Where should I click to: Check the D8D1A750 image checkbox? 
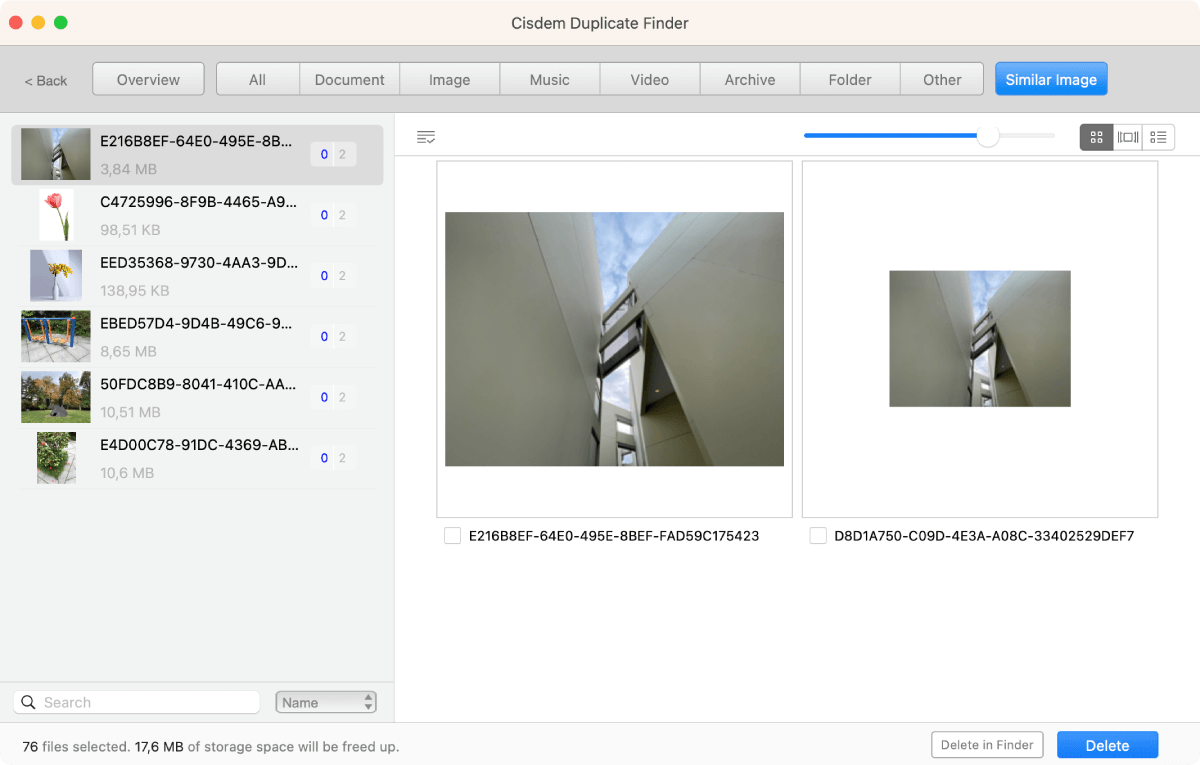pos(817,536)
